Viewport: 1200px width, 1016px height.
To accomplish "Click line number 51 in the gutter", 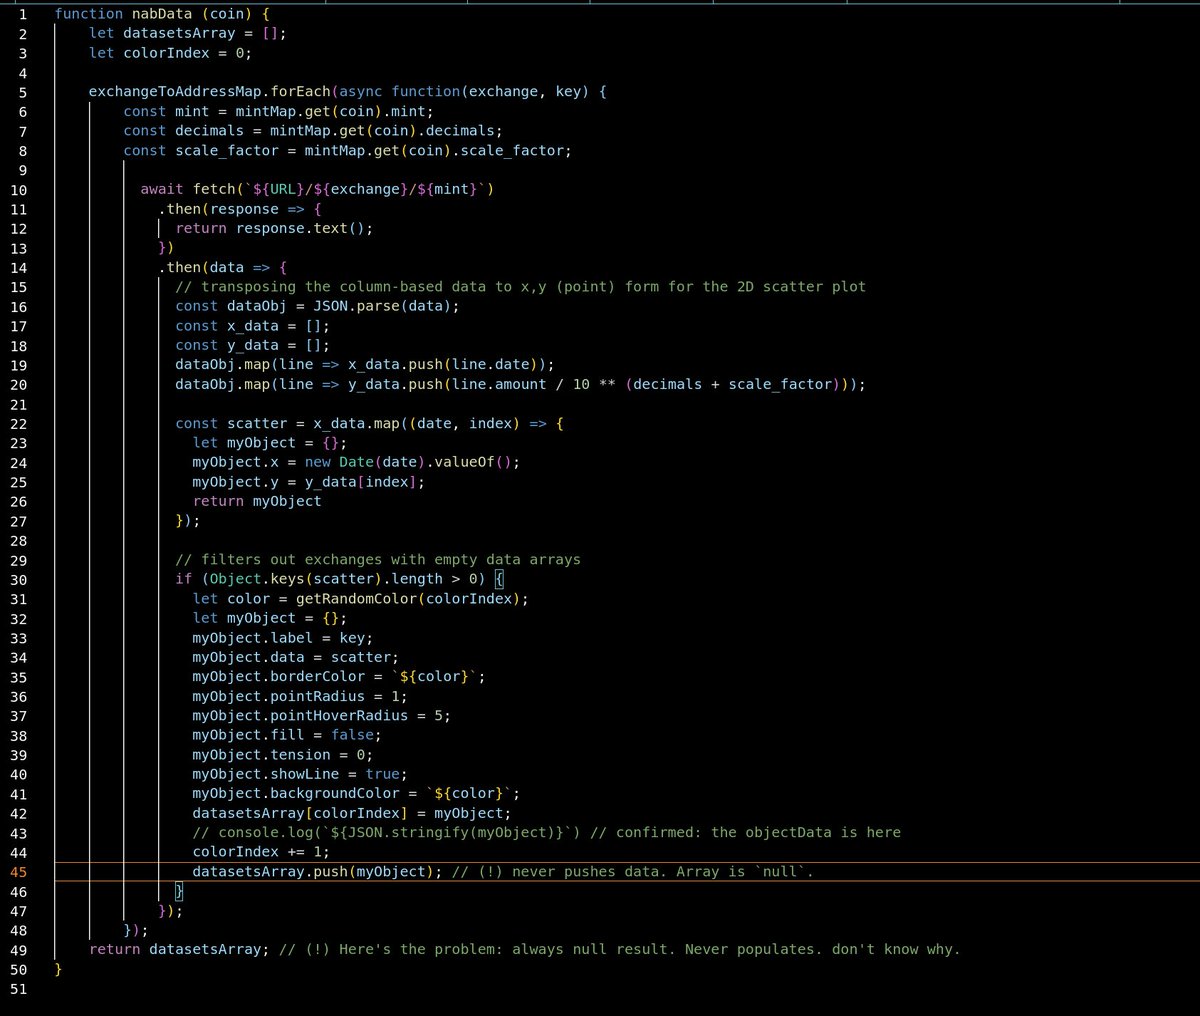I will click(18, 988).
